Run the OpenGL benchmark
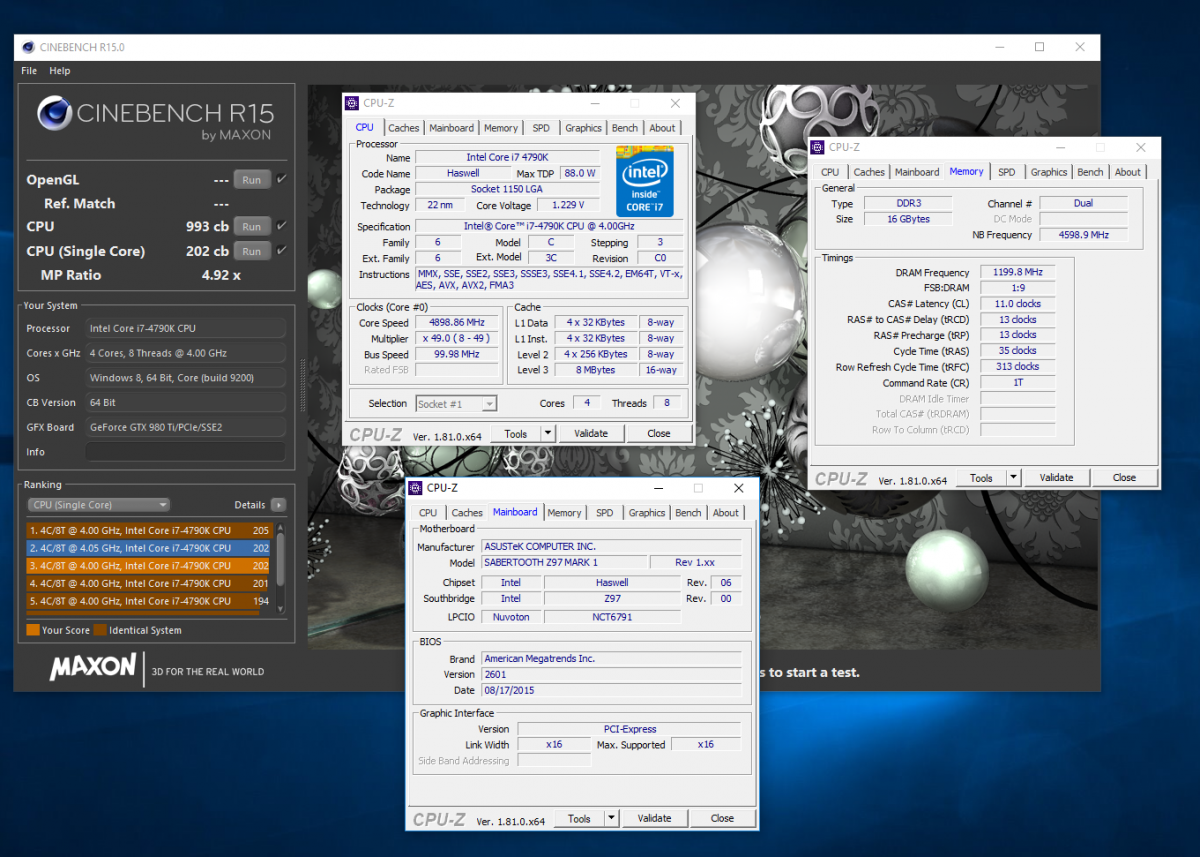 [252, 180]
